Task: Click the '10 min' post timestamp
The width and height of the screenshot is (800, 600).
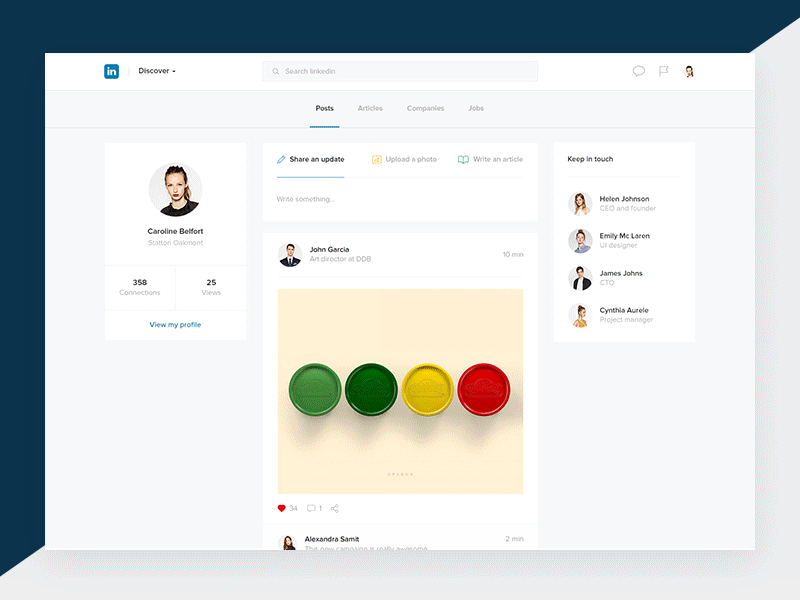Action: (x=513, y=254)
